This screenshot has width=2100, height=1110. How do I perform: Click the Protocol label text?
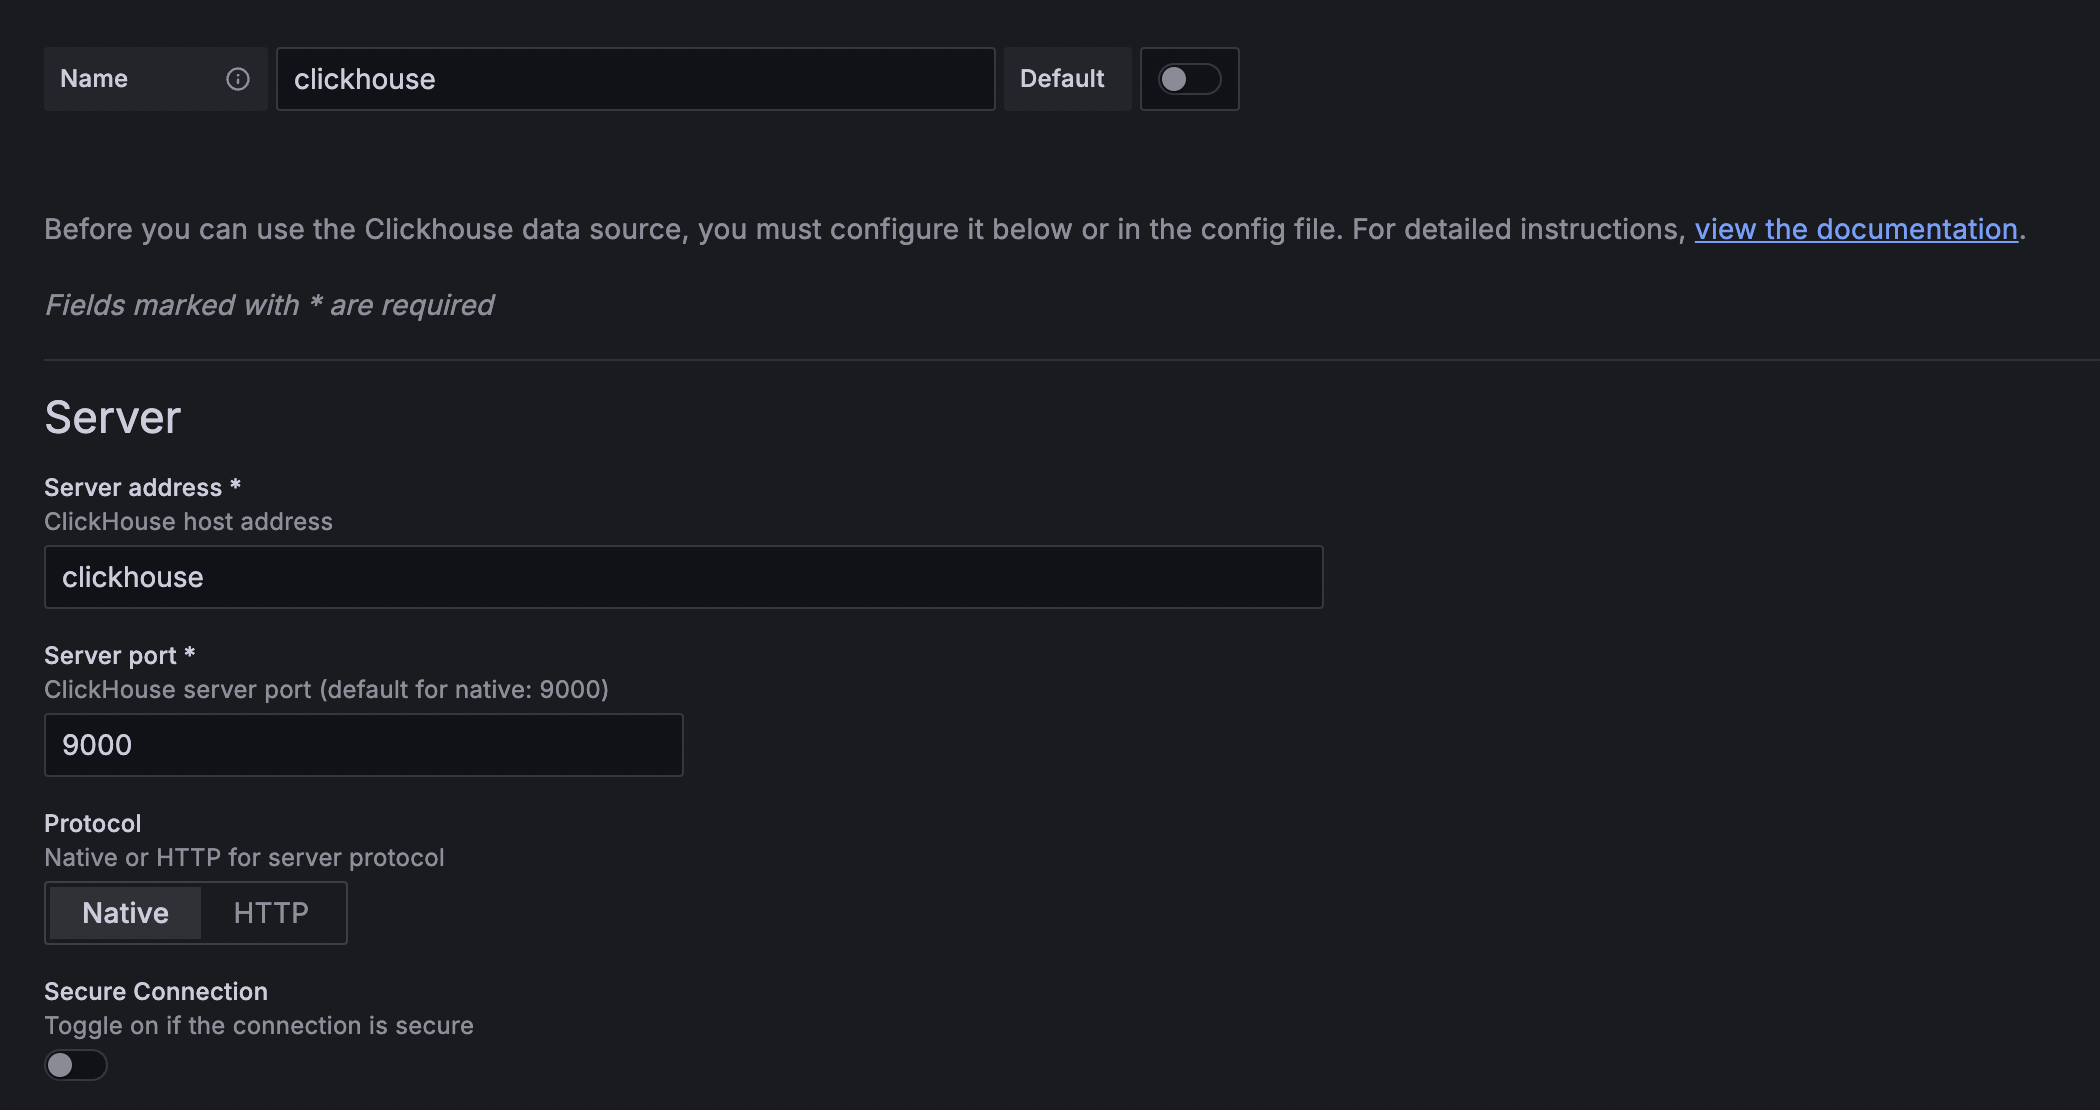(x=93, y=823)
